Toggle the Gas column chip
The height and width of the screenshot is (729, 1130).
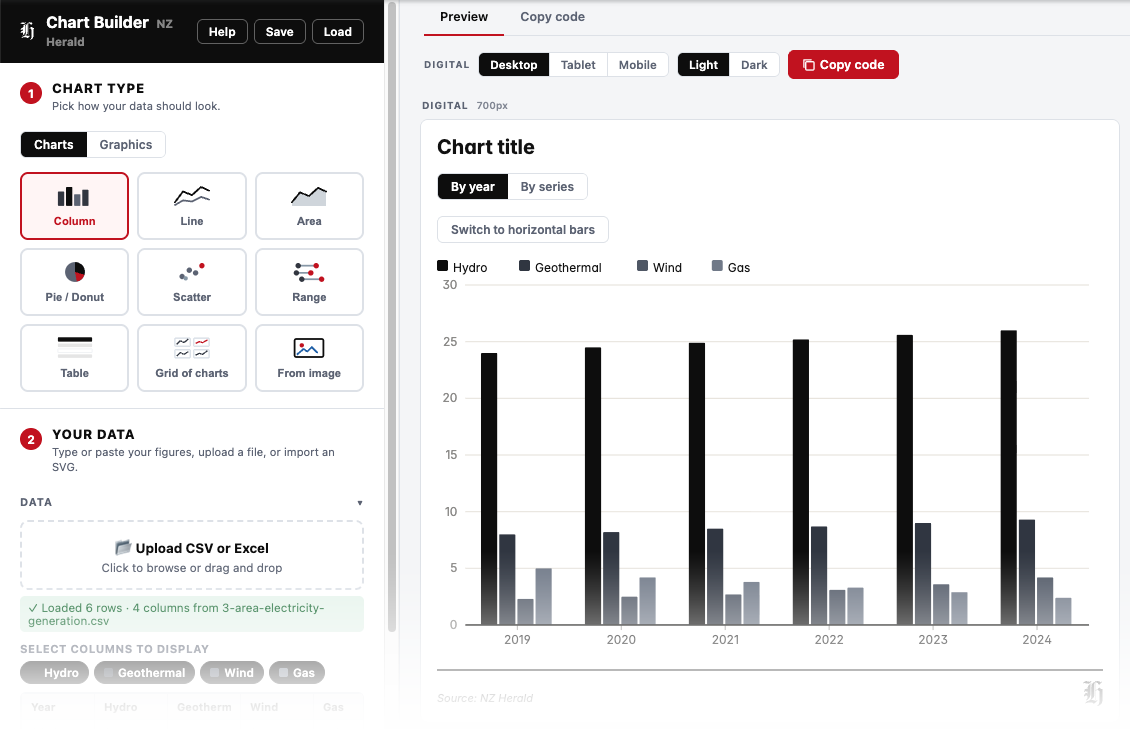297,673
